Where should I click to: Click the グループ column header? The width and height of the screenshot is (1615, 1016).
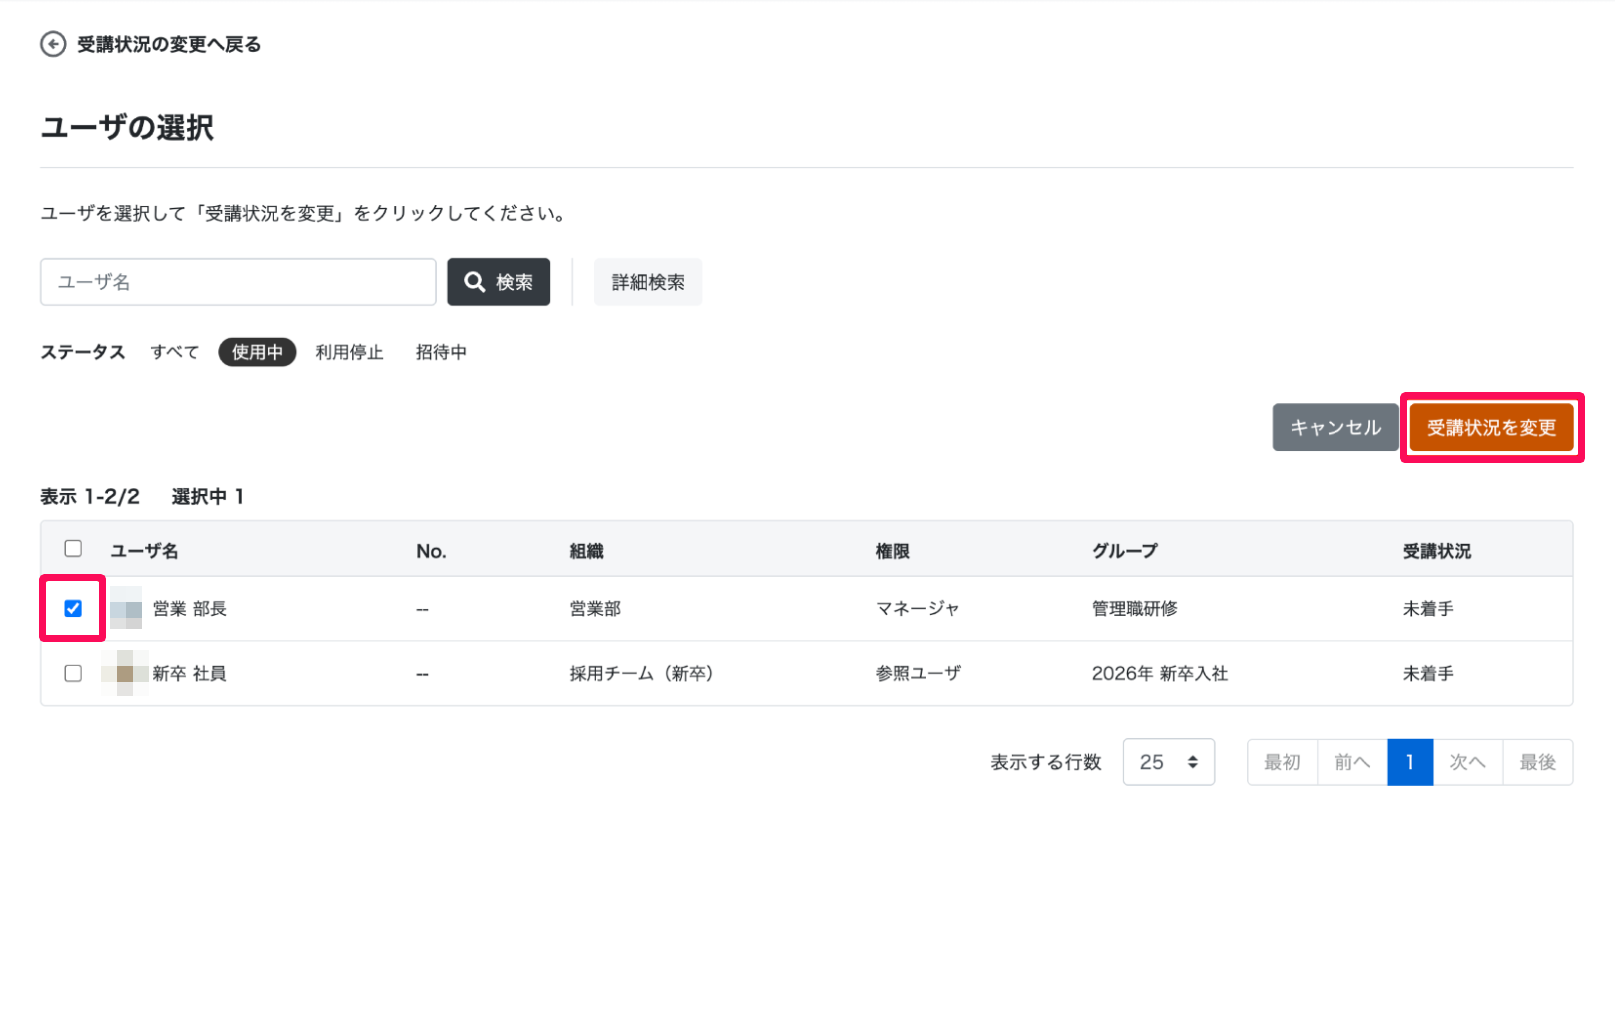[1125, 551]
